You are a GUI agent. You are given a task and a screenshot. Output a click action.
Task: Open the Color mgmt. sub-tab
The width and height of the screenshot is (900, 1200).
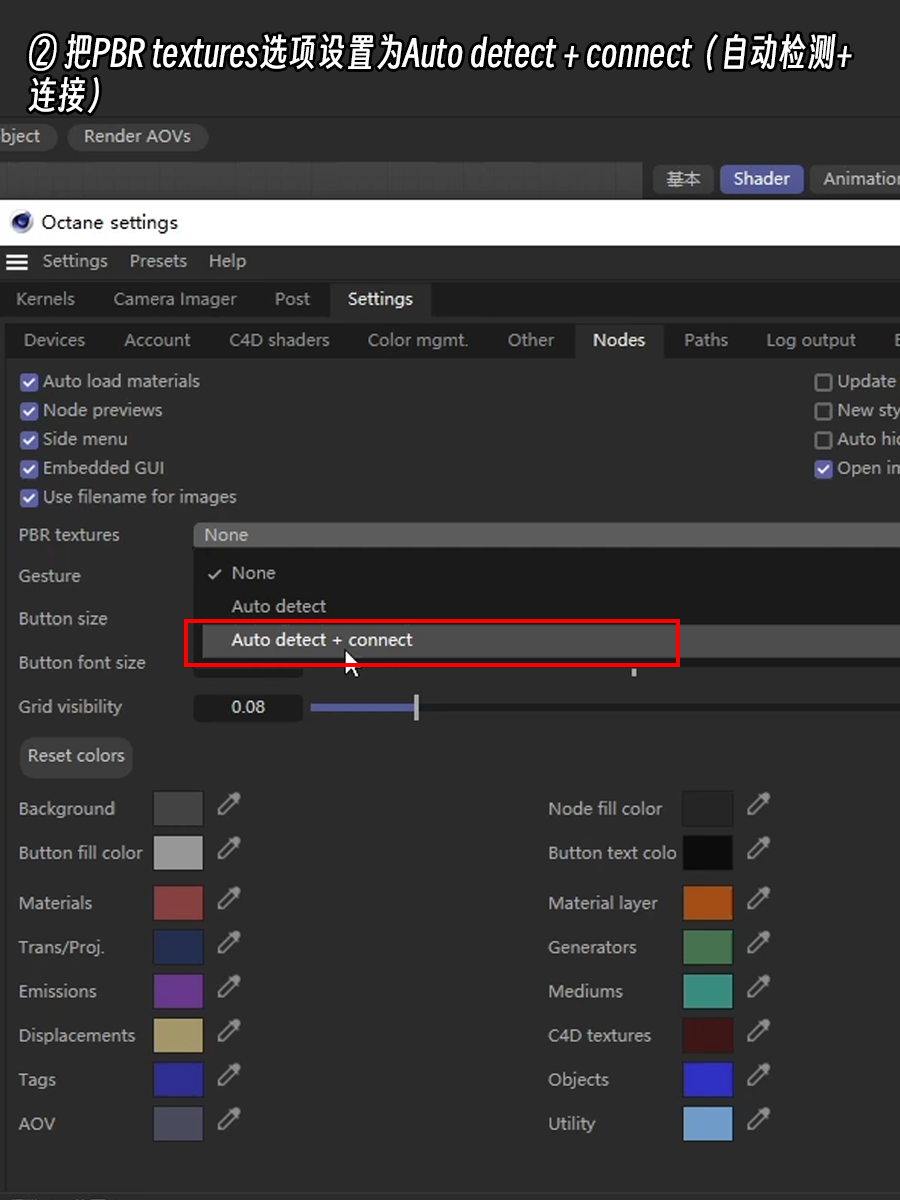418,340
